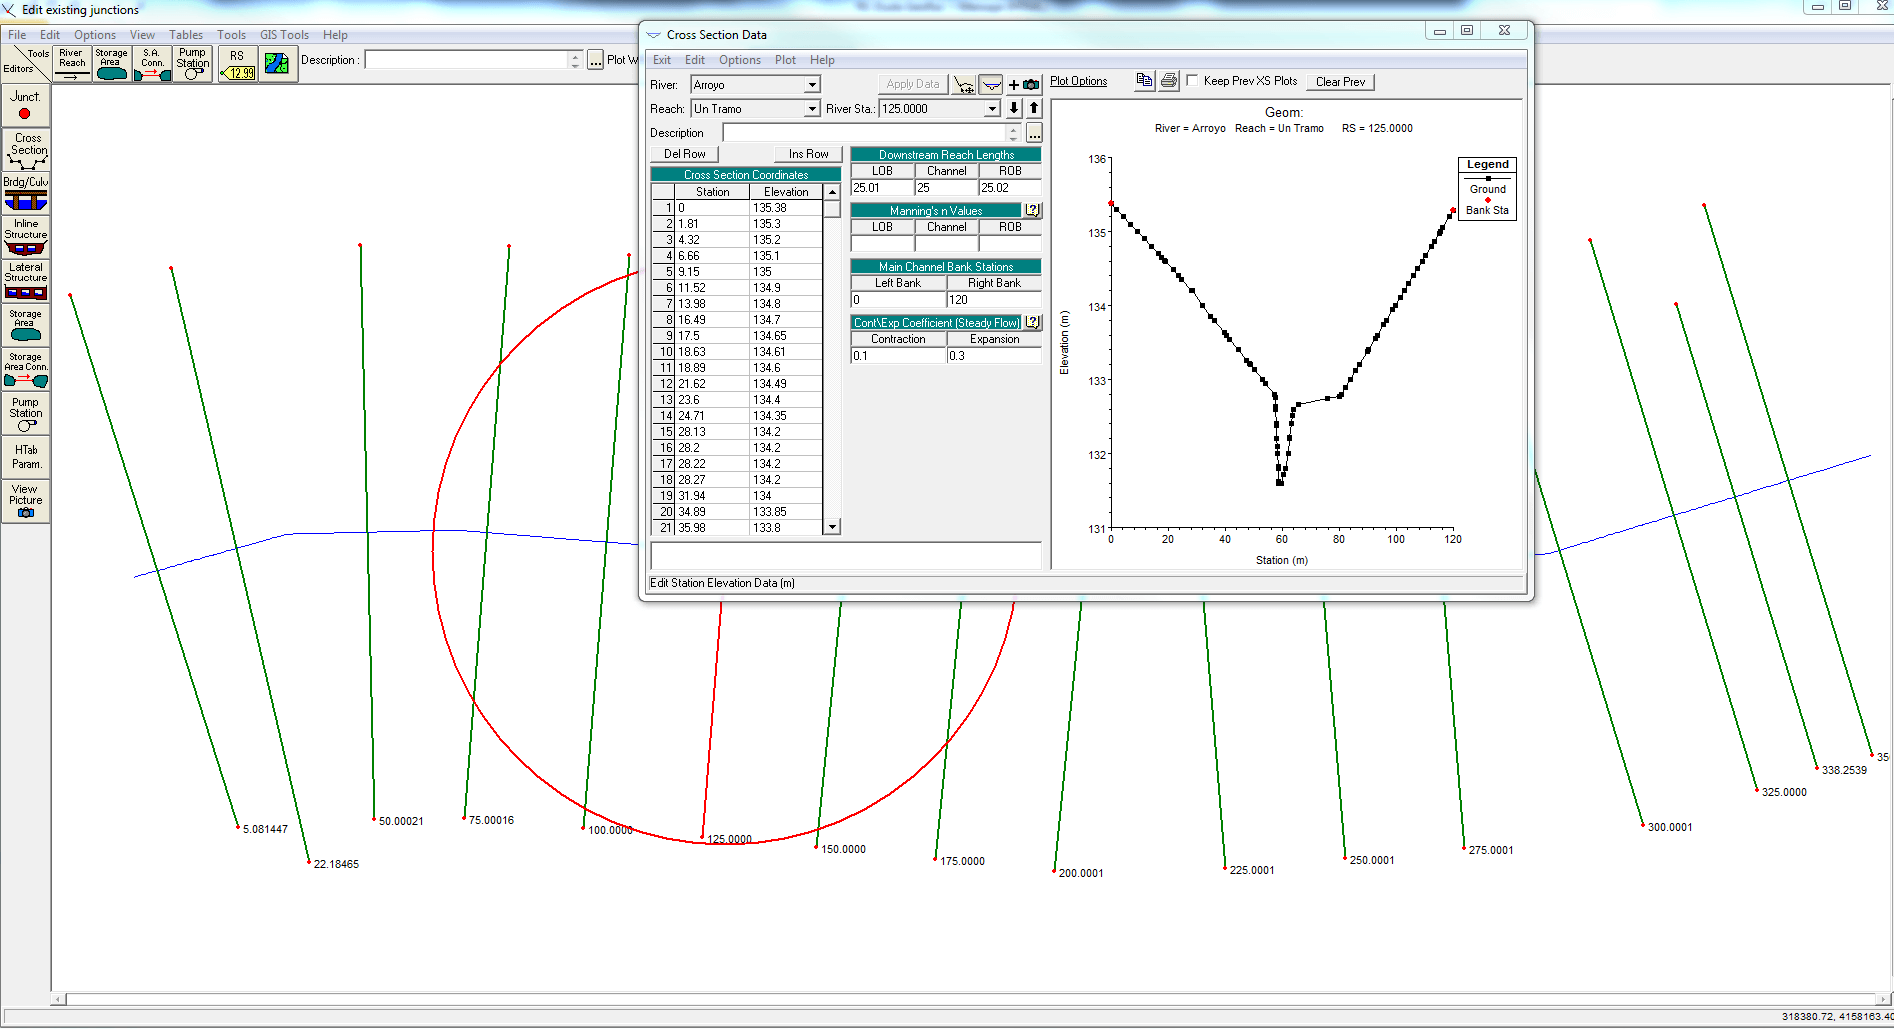This screenshot has width=1894, height=1029.
Task: Click cross section Description text field
Action: coord(864,133)
